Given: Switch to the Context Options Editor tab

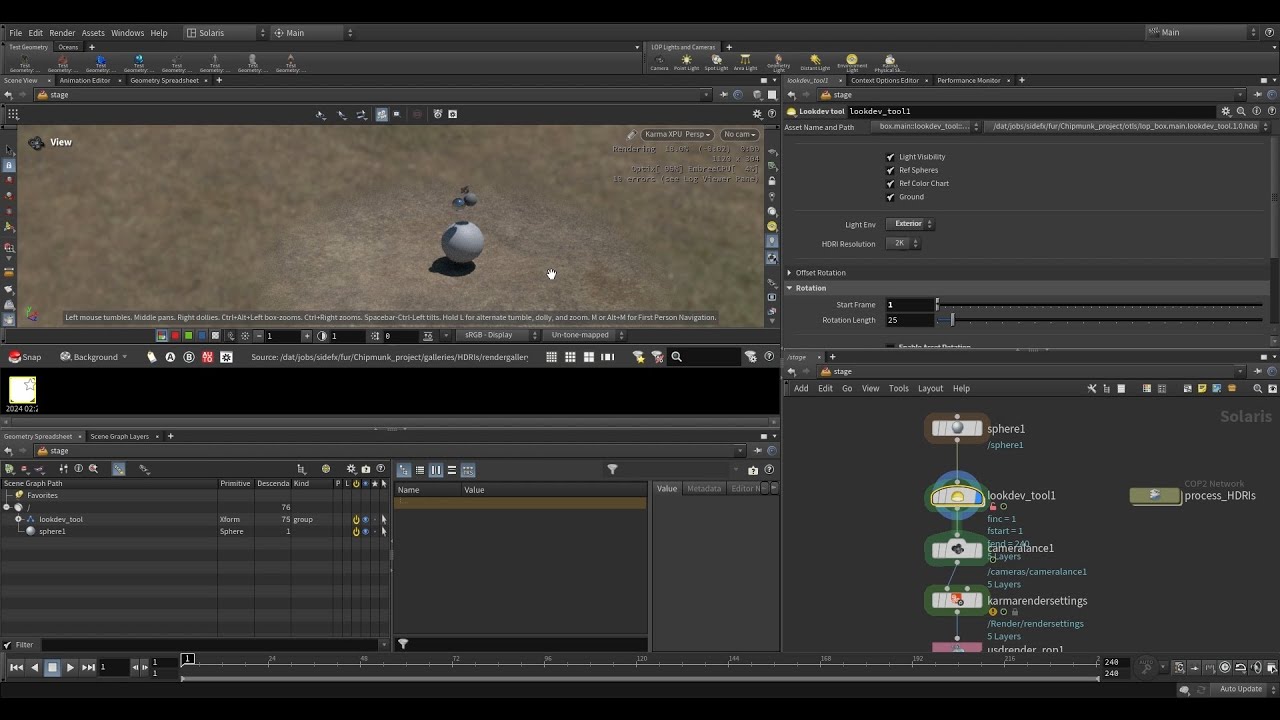Looking at the screenshot, I should (x=884, y=80).
